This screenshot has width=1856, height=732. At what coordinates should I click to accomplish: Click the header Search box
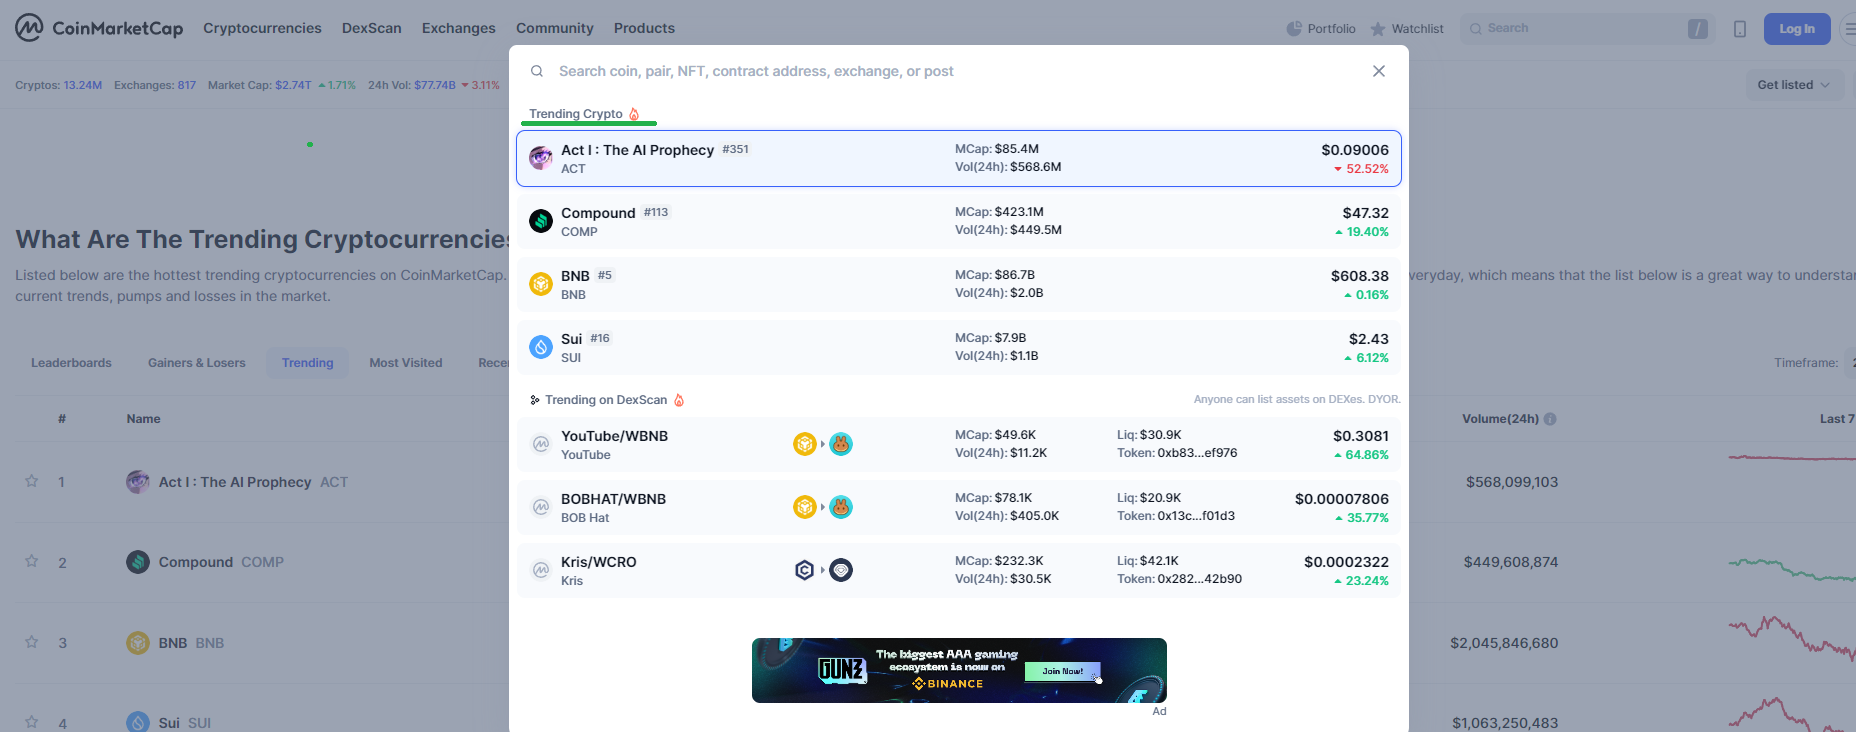point(1588,29)
